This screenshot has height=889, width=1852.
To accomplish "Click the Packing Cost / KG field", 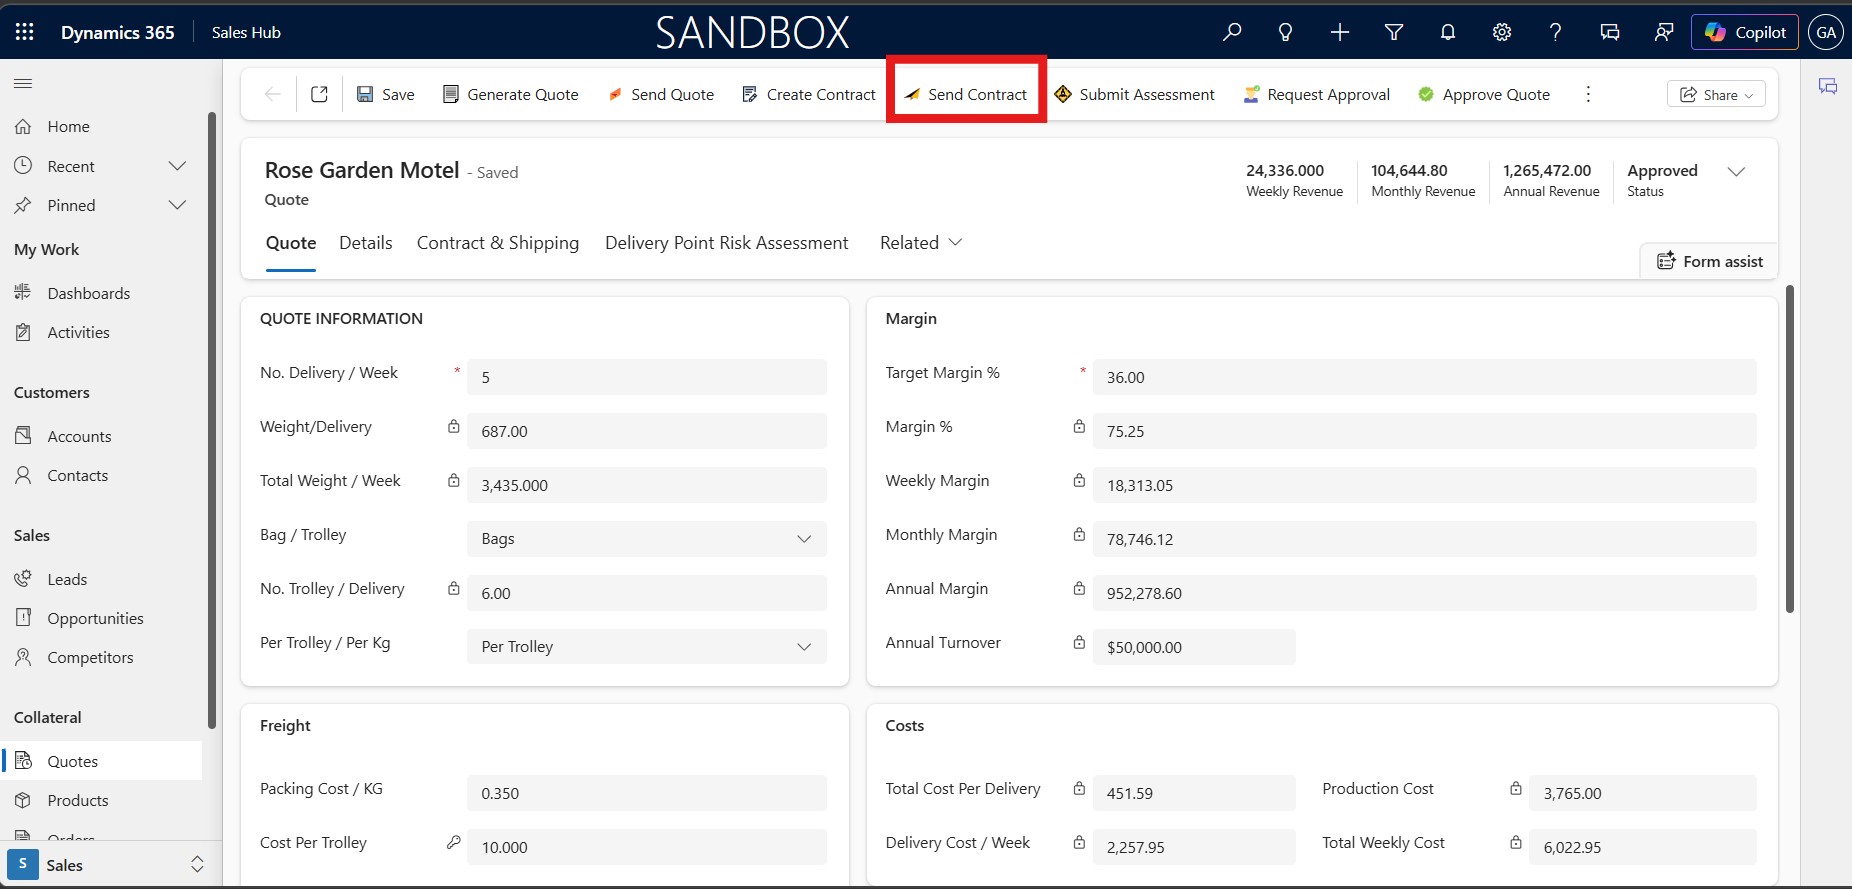I will coord(647,793).
